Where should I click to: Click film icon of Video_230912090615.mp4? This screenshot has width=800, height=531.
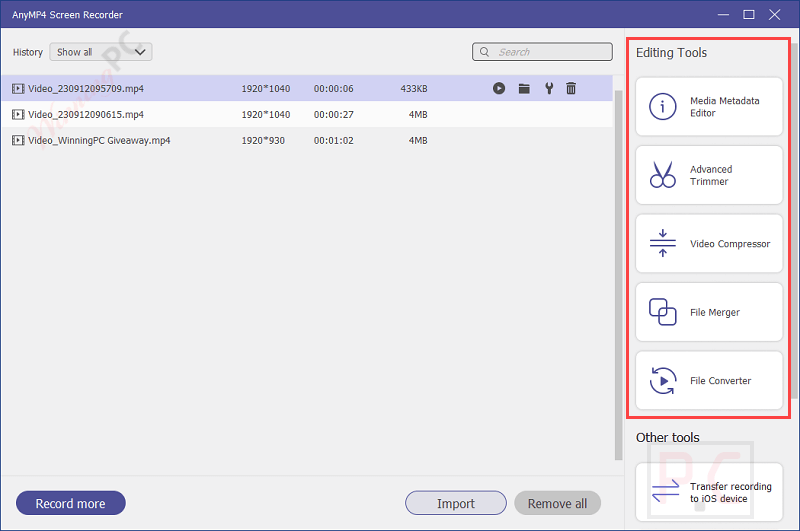(x=18, y=115)
